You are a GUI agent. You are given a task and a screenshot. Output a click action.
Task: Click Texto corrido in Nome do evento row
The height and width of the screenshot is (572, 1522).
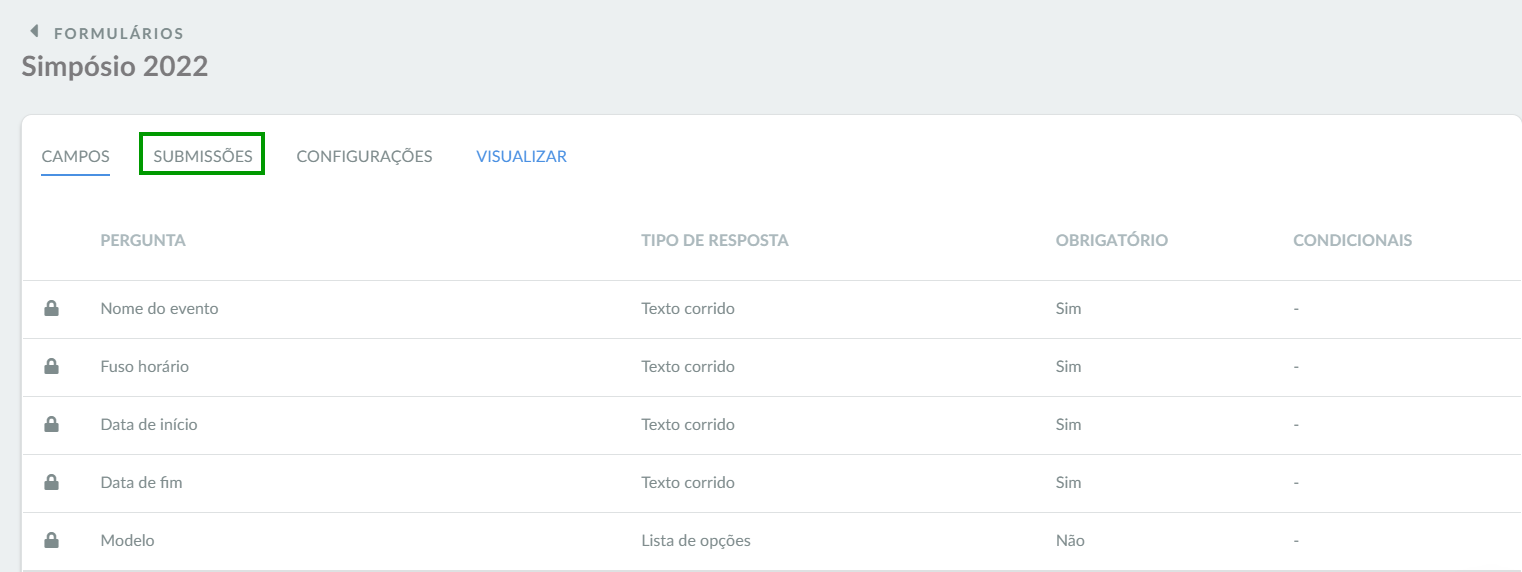click(x=688, y=308)
